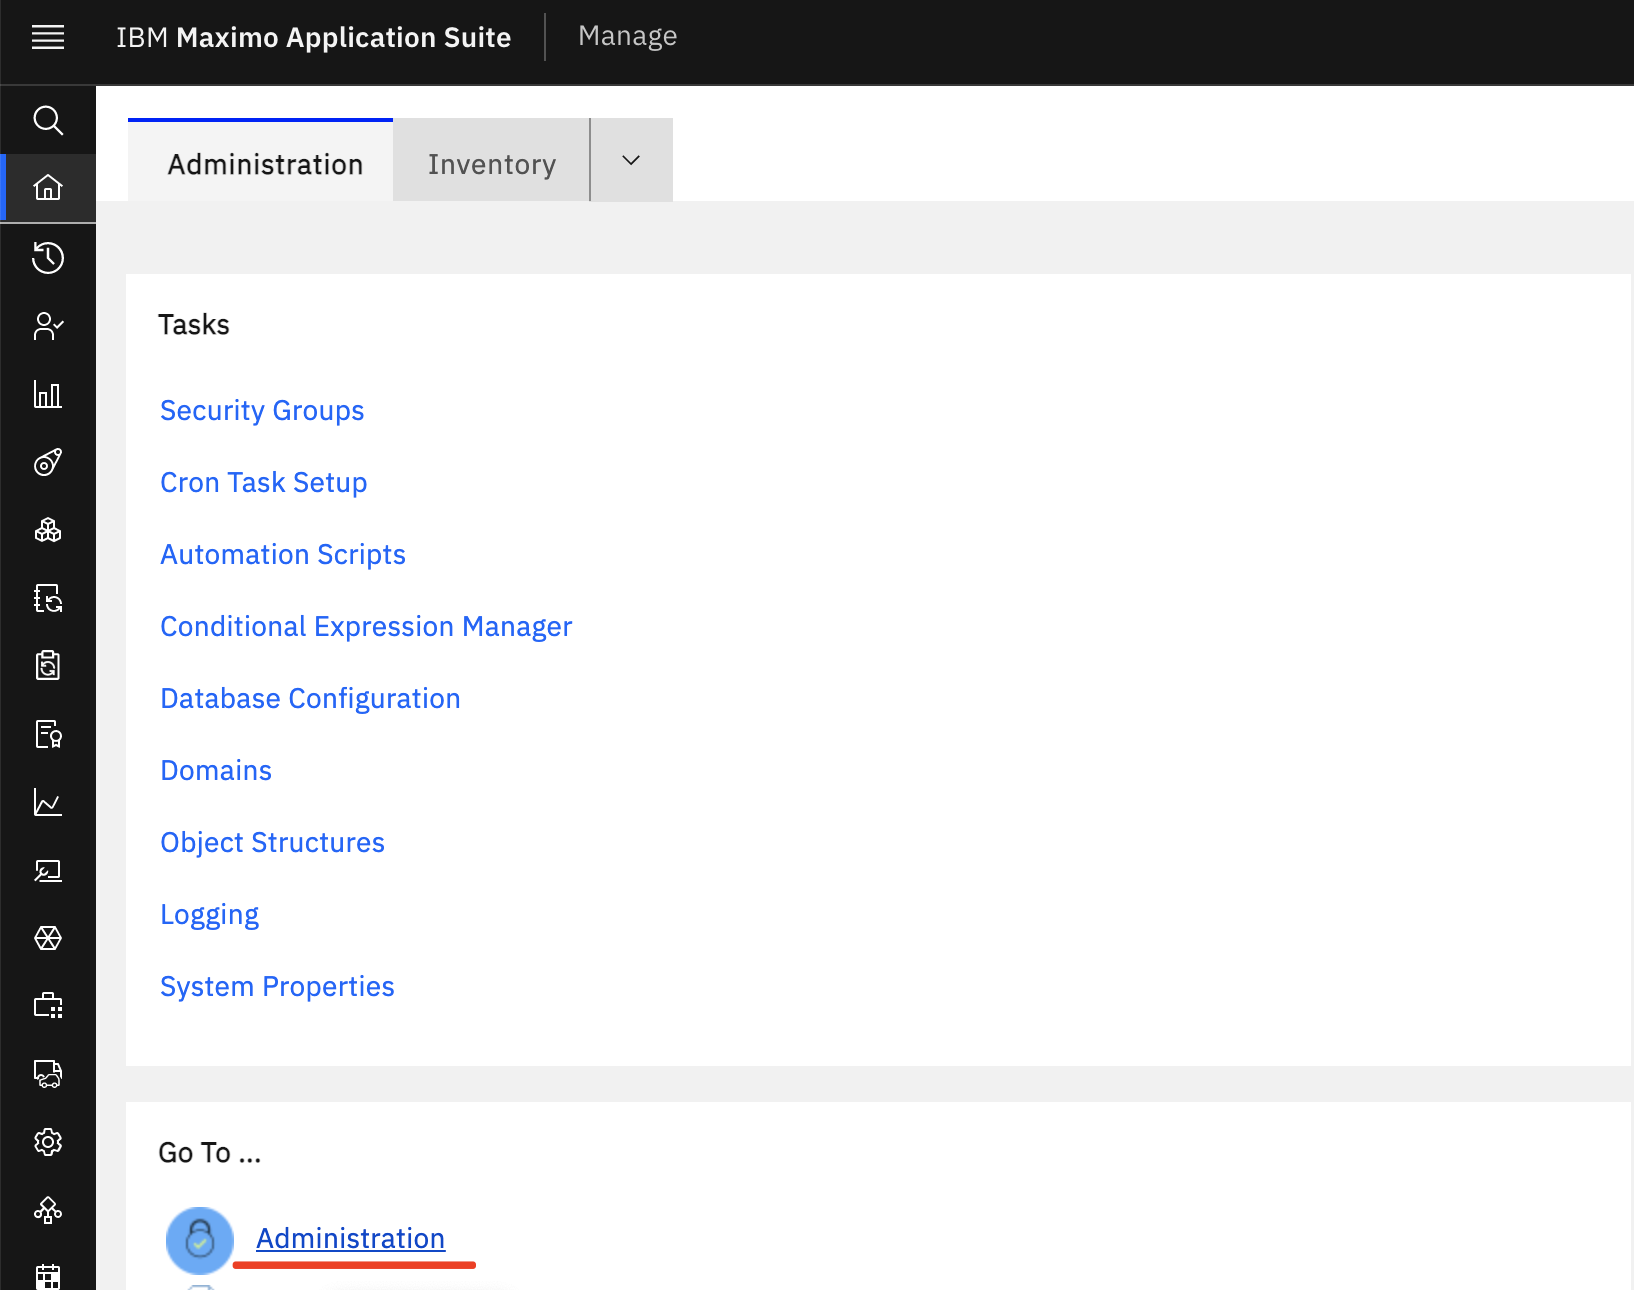Screen dimensions: 1634x1290
Task: Open the hamburger navigation menu
Action: [x=48, y=38]
